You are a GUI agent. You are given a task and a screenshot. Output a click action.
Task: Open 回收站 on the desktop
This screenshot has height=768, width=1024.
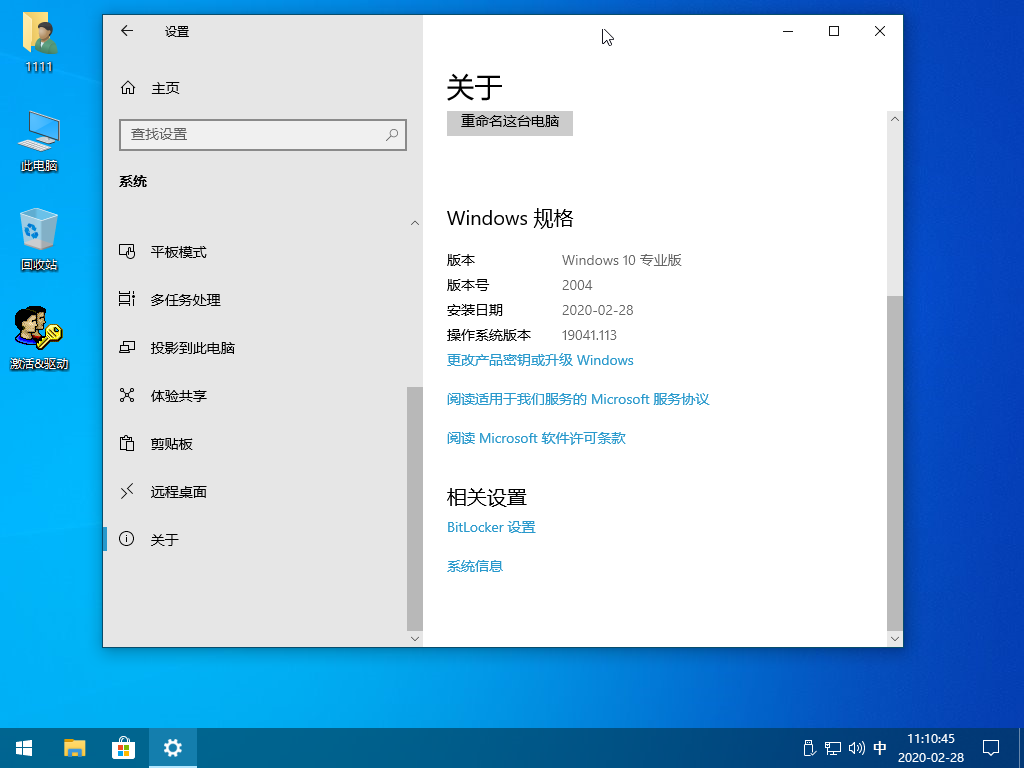click(37, 228)
